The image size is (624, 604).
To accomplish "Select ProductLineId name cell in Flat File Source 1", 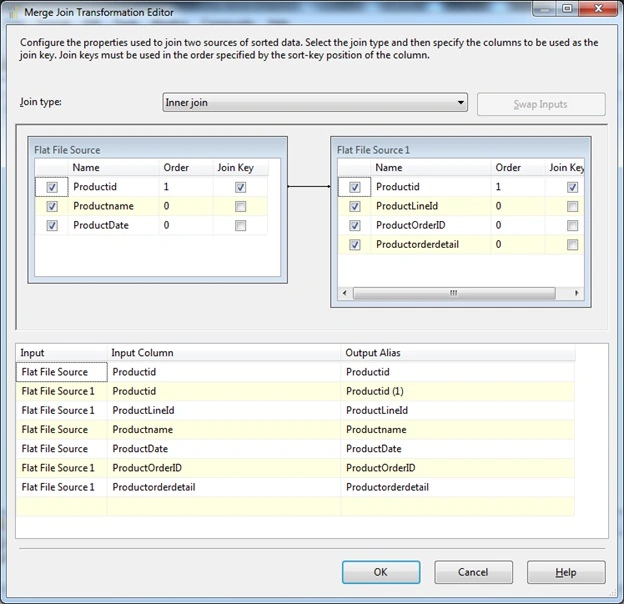I will (430, 206).
